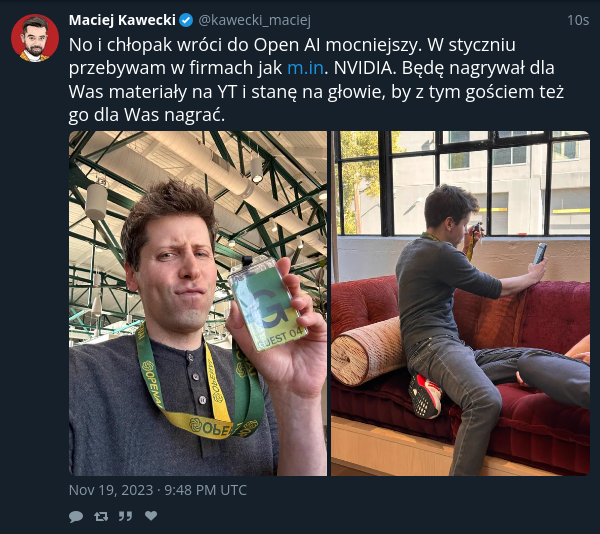Click the retweet arrows icon

pos(101,516)
